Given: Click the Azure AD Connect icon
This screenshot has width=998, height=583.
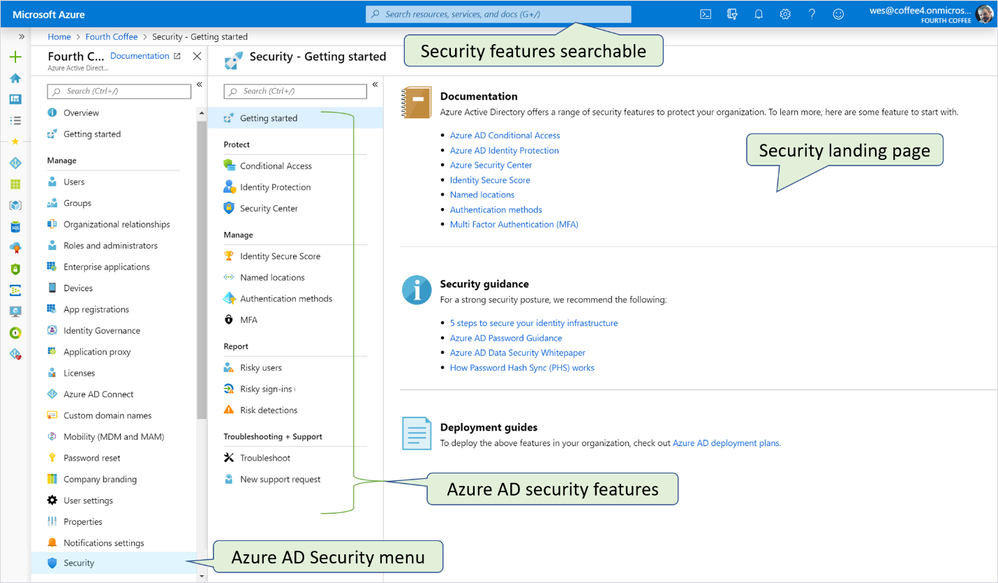Looking at the screenshot, I should pos(52,394).
